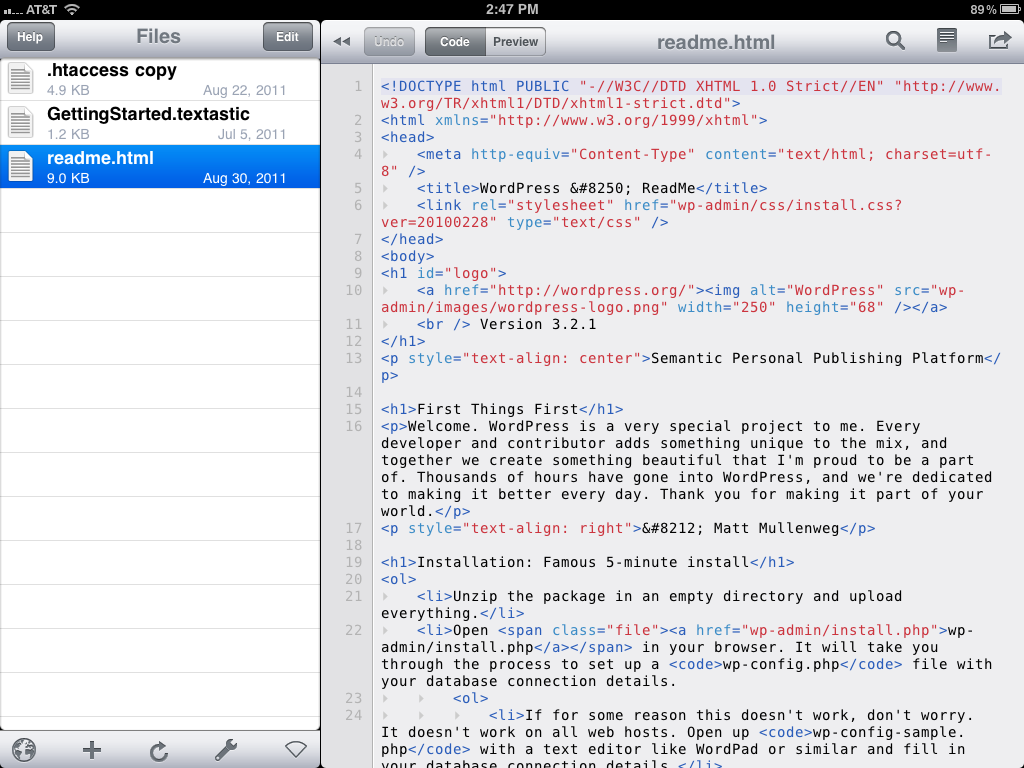Tap 'Famous 5-minute install' heading line
Screen dimensions: 1024x768
tap(587, 562)
